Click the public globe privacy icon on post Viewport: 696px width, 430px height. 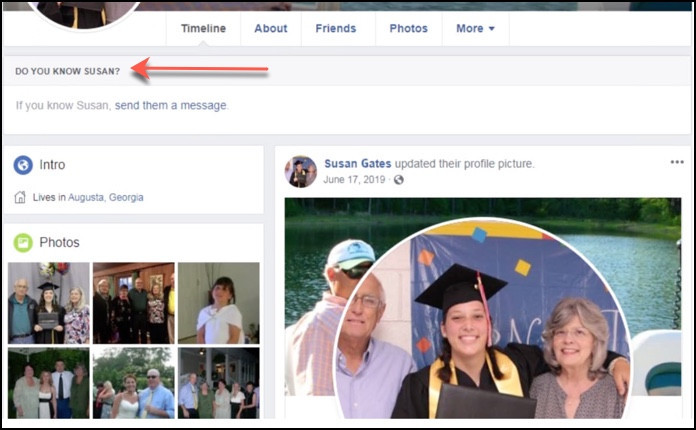(399, 180)
